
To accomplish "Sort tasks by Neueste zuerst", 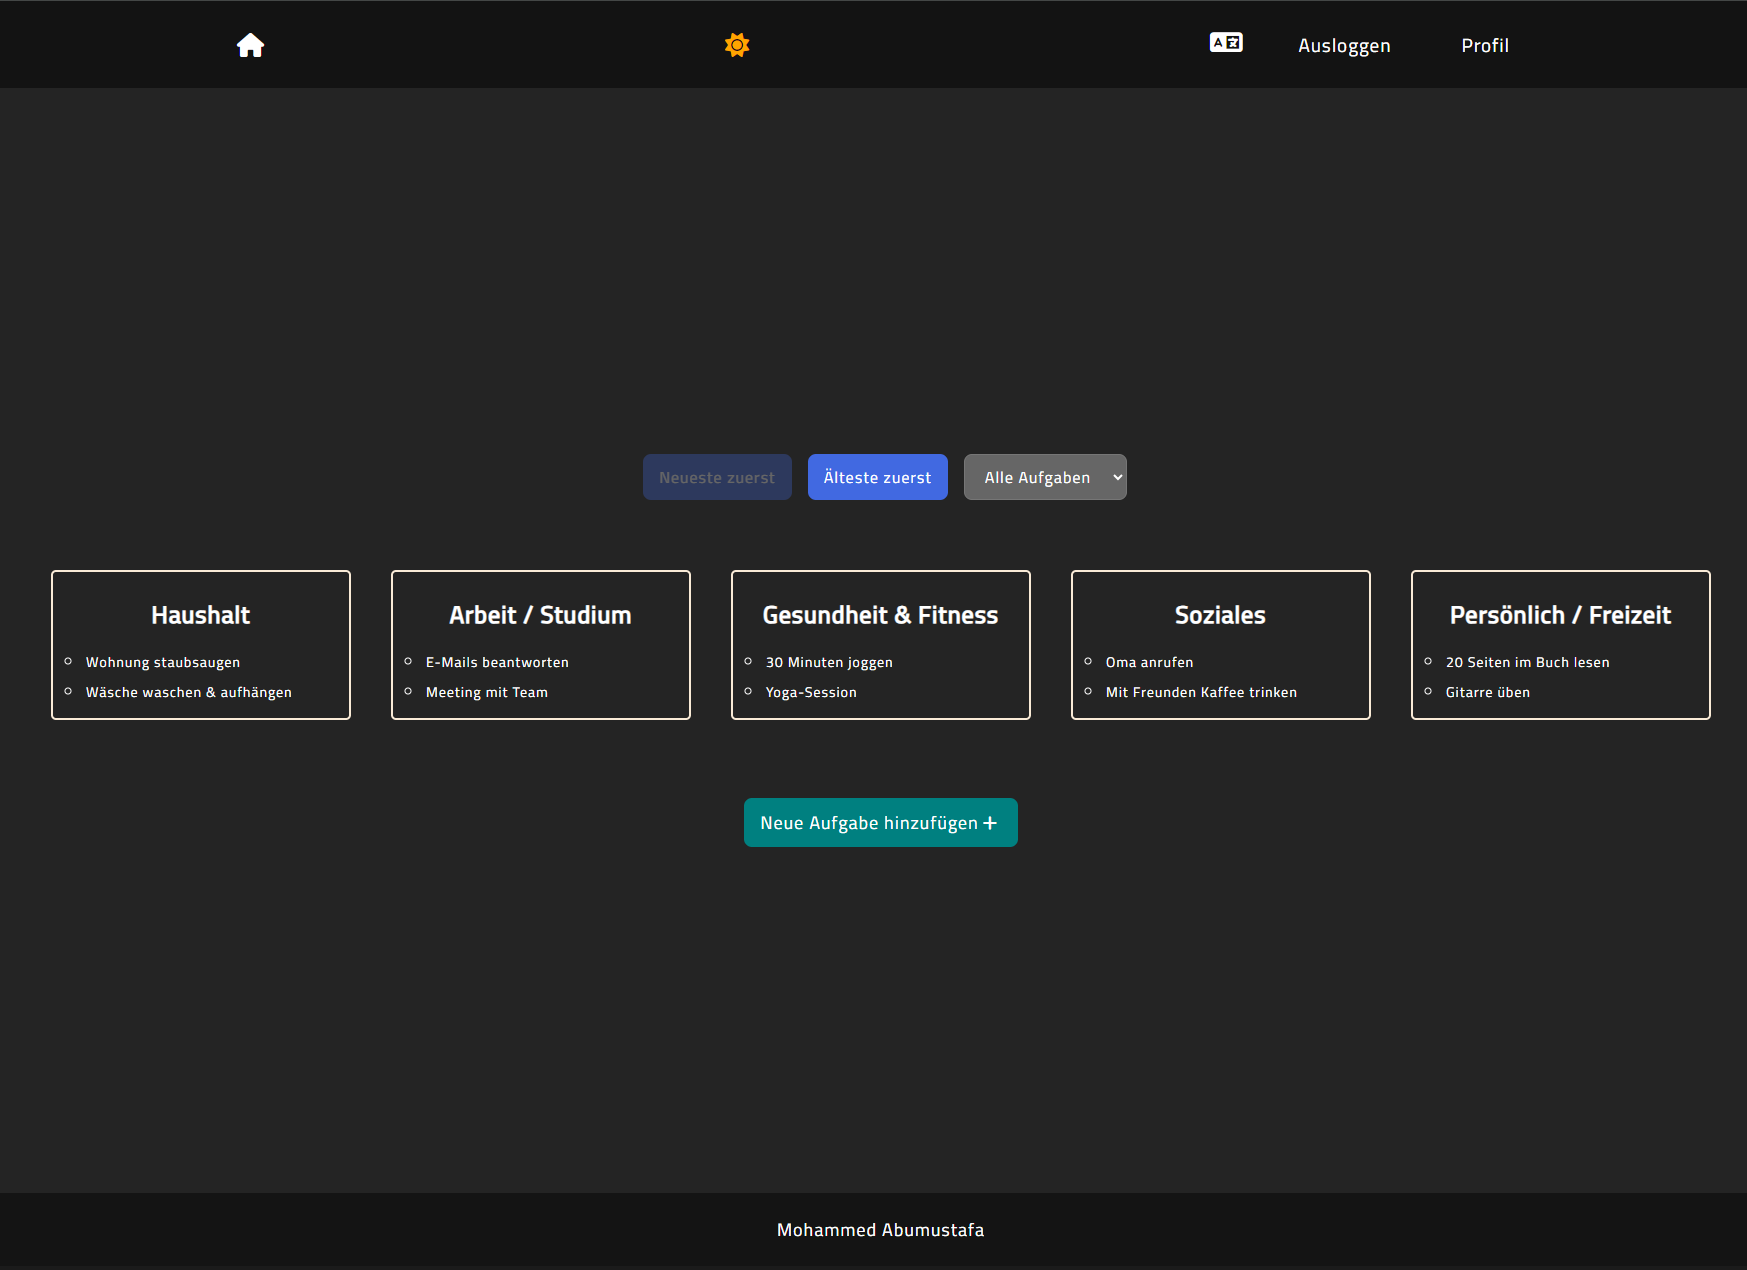I will (716, 478).
